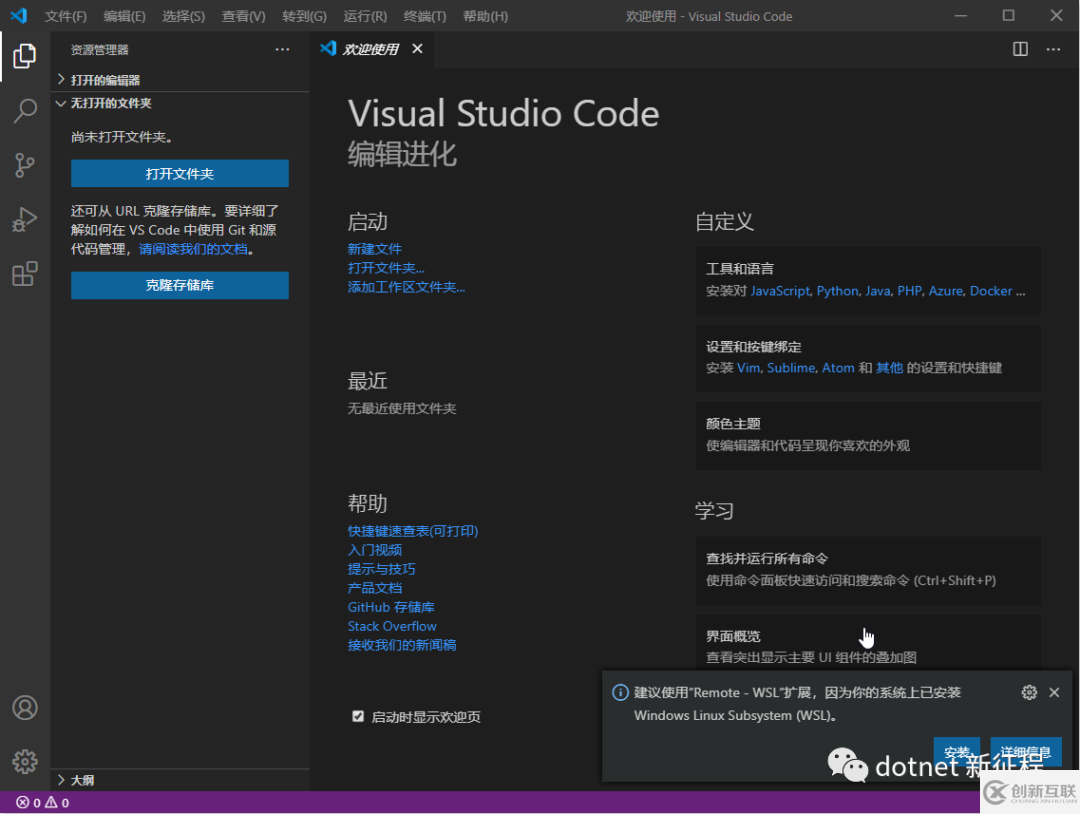Open the Search view icon
Screen dimensions: 1080x814
point(25,111)
